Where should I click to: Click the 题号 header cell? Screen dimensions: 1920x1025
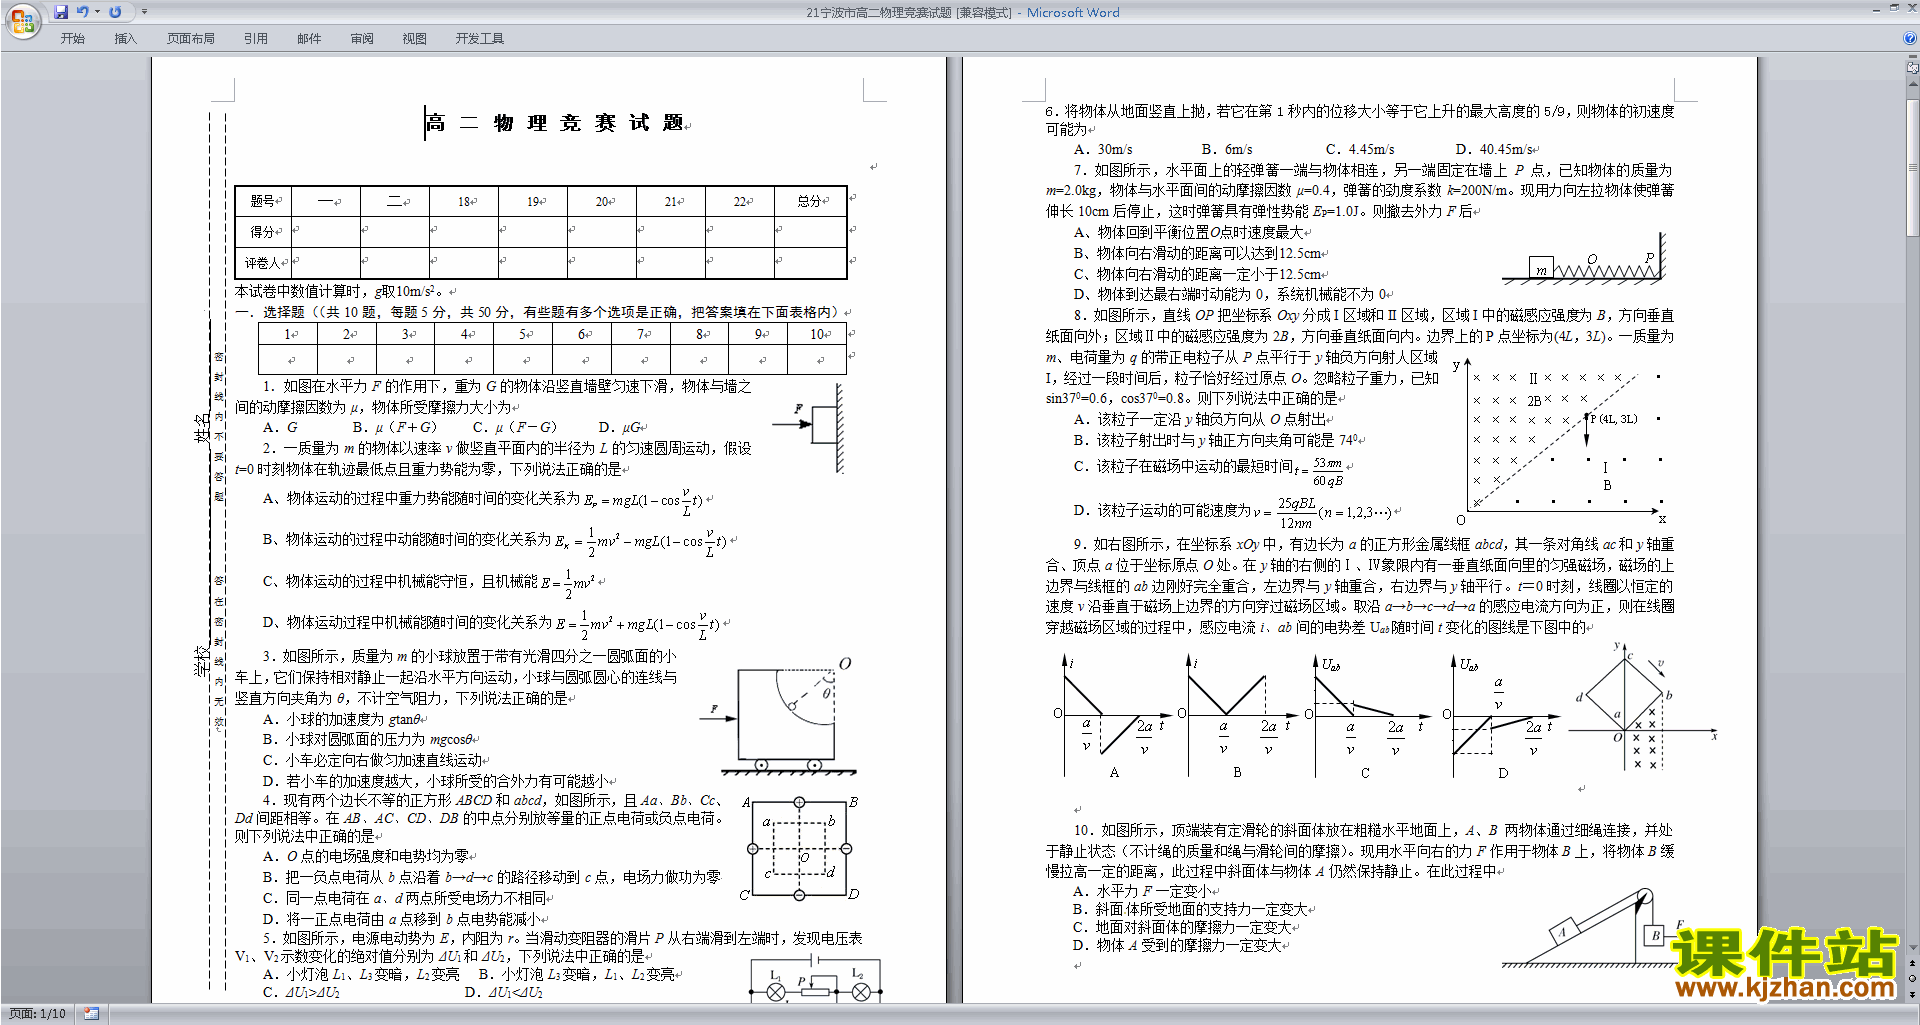pyautogui.click(x=263, y=201)
